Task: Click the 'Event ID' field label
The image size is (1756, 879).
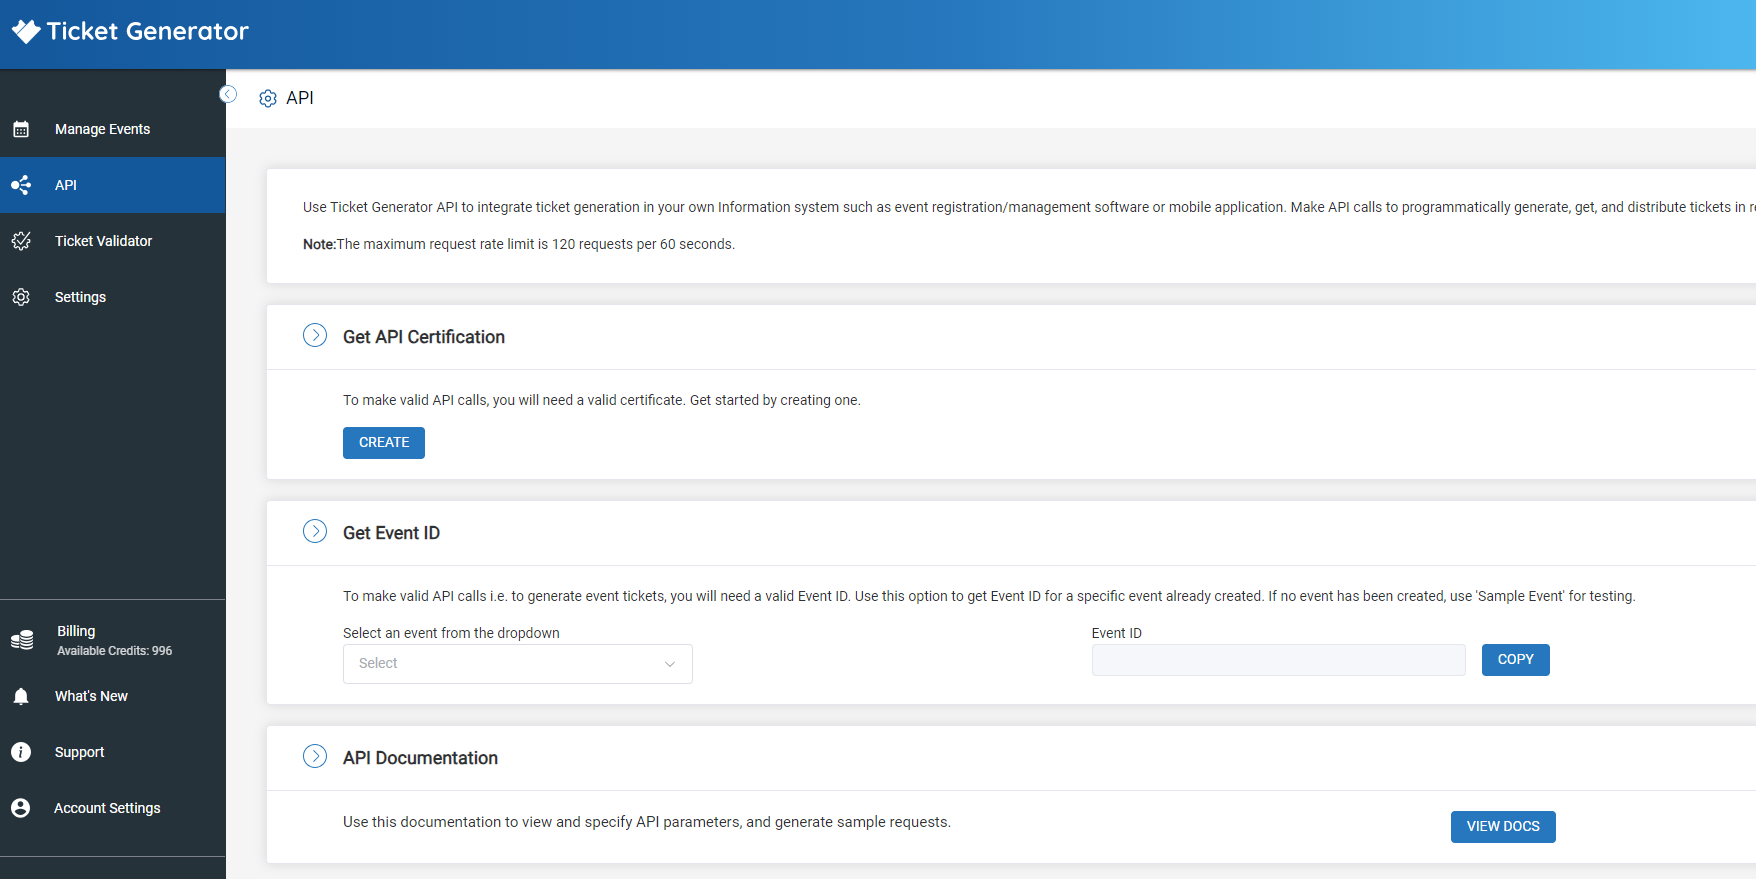Action: point(1117,633)
